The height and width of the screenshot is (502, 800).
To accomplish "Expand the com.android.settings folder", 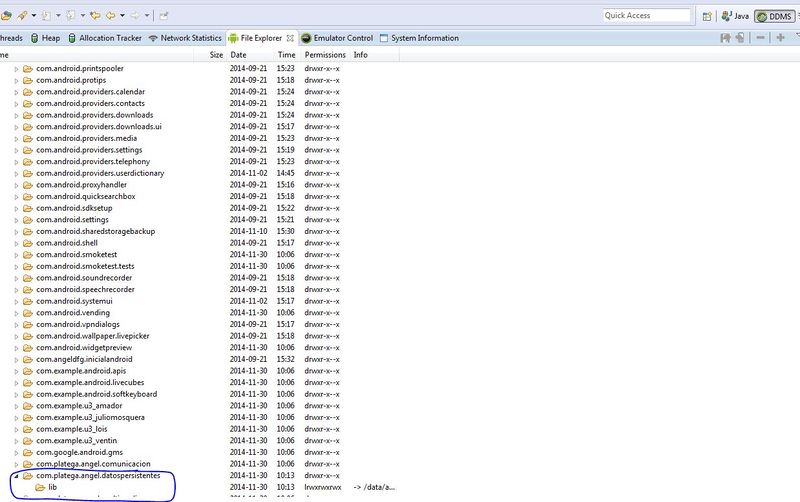I will [x=16, y=220].
